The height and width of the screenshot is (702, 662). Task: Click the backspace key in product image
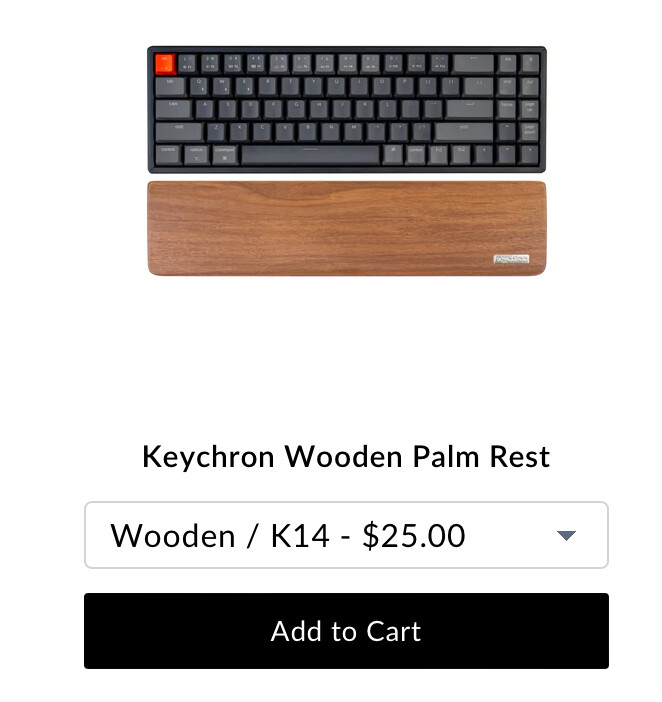pos(474,64)
